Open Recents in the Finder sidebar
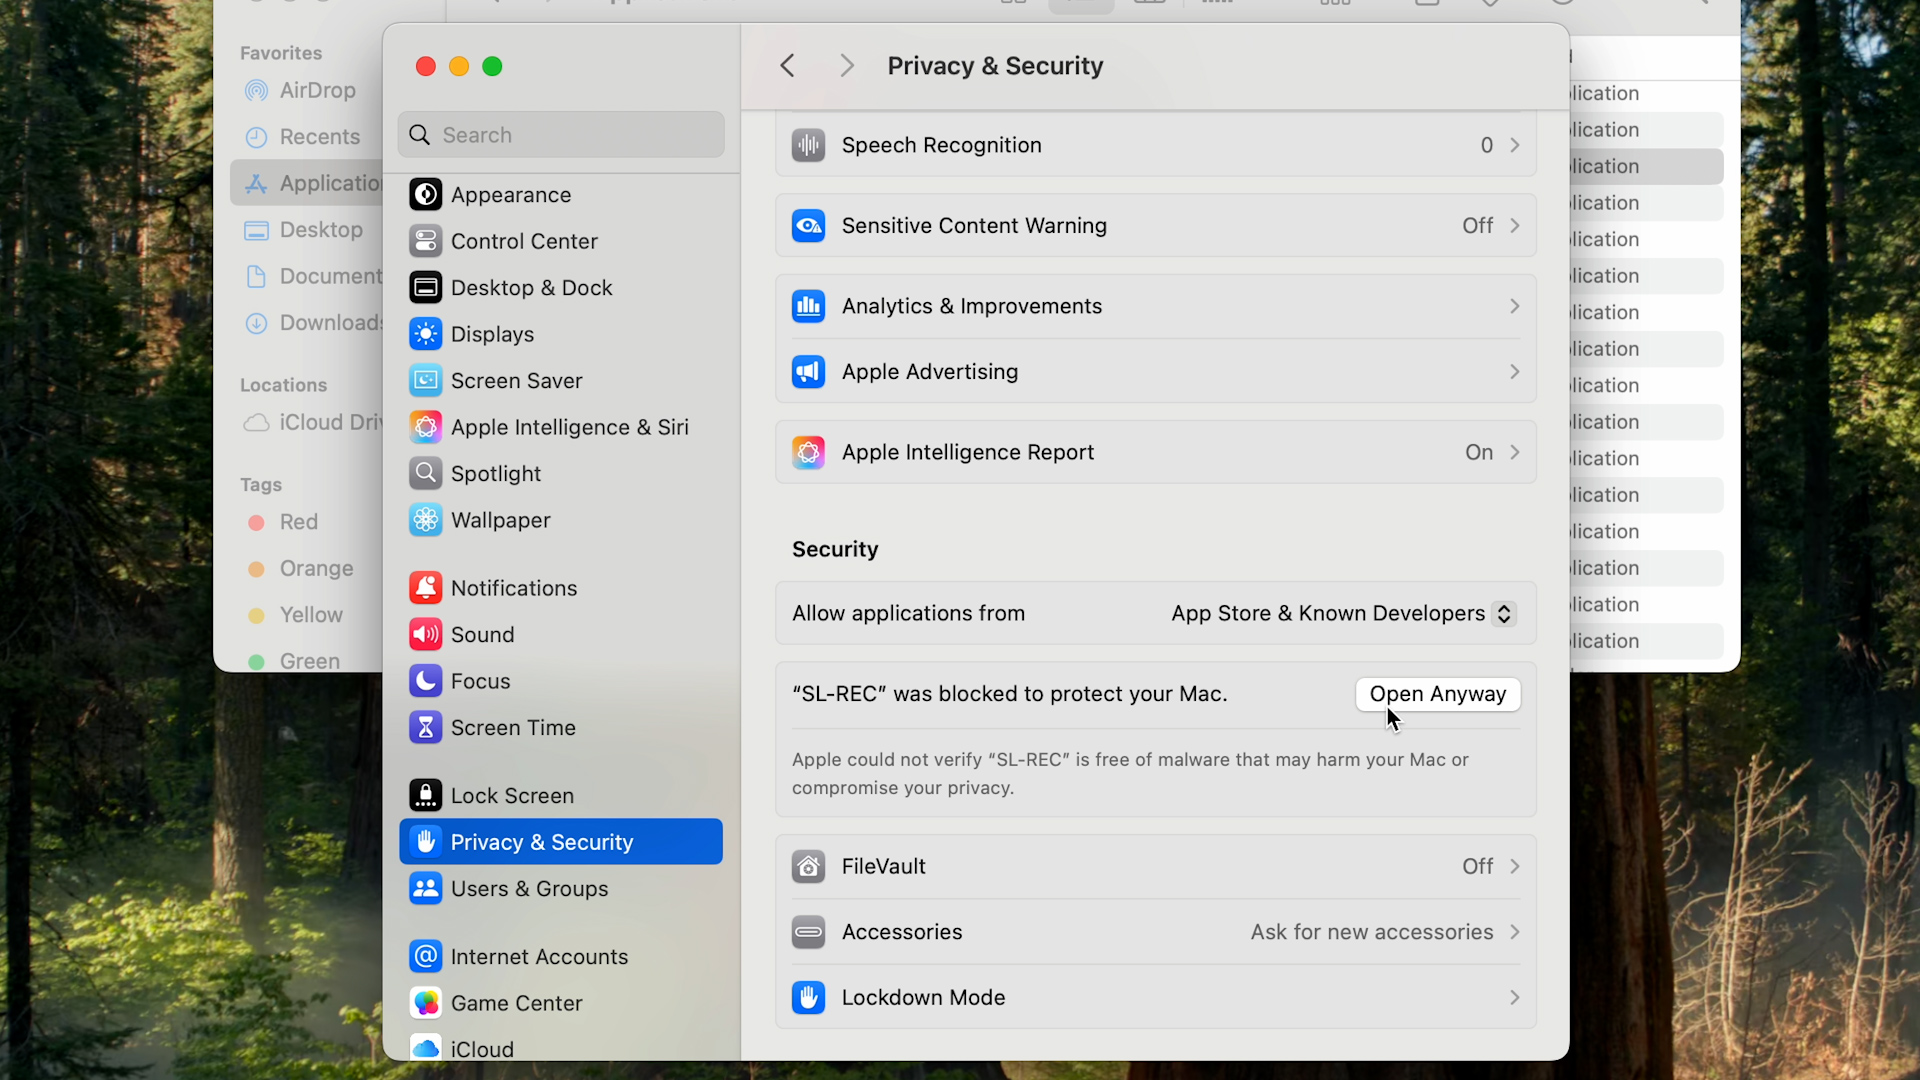 pos(302,137)
